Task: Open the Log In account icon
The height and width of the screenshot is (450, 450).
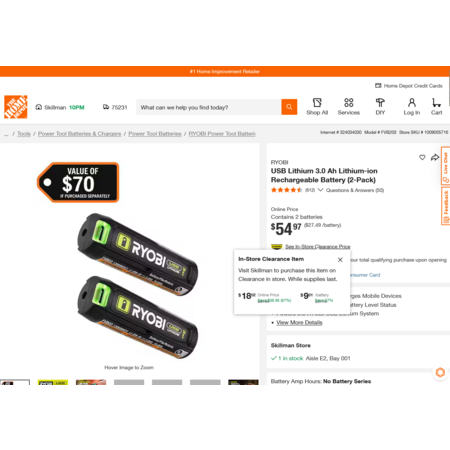Action: tap(412, 107)
